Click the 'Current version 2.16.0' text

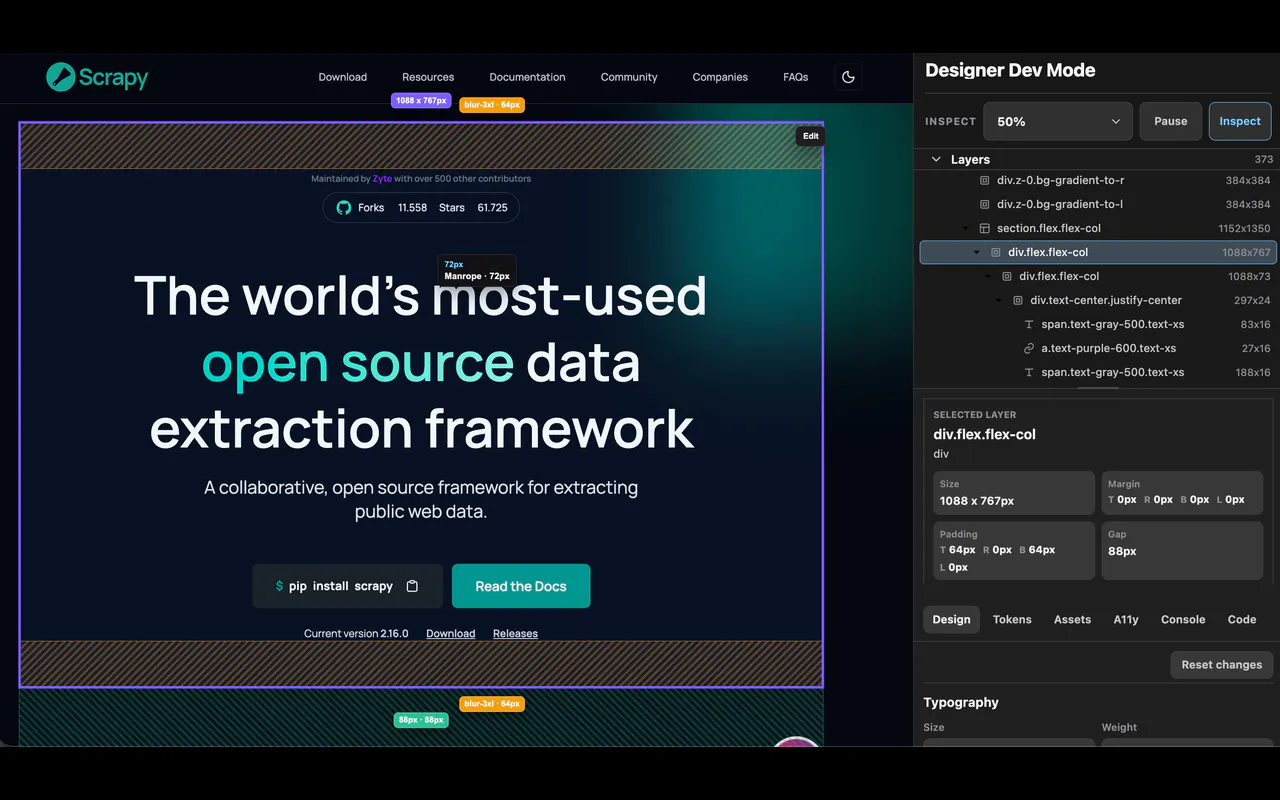[x=356, y=634]
